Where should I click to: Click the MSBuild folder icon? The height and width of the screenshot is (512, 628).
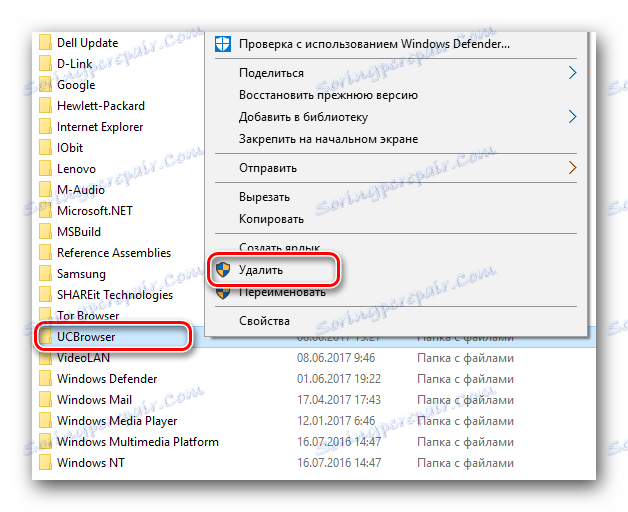pyautogui.click(x=45, y=232)
